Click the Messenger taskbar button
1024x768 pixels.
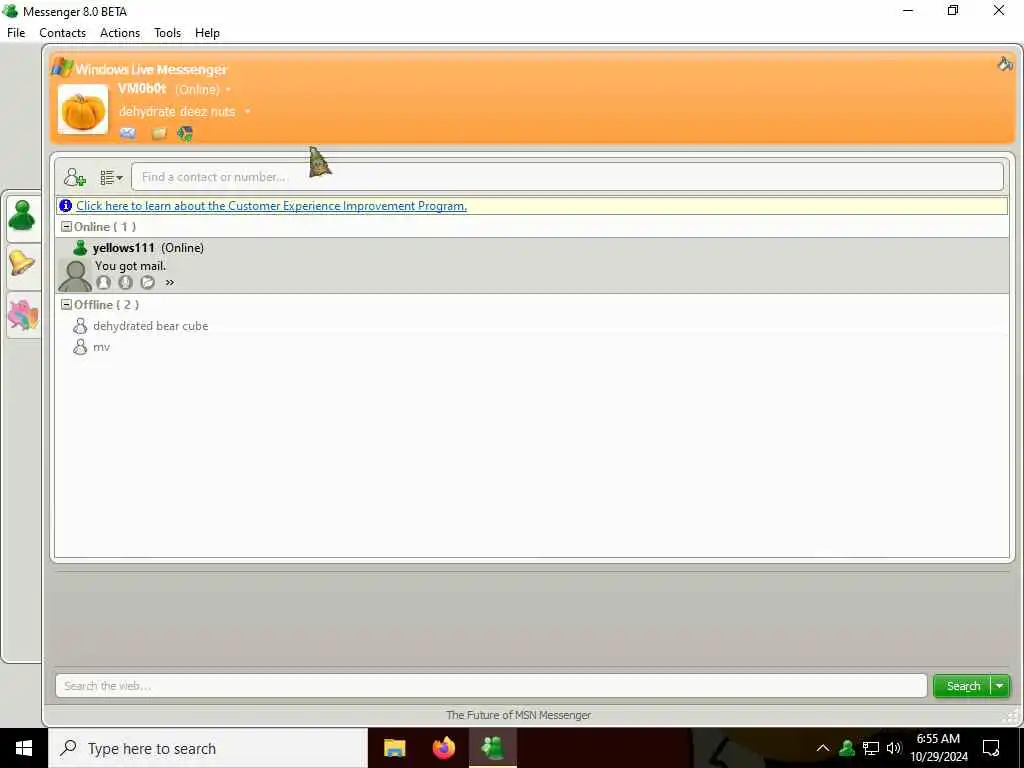493,748
